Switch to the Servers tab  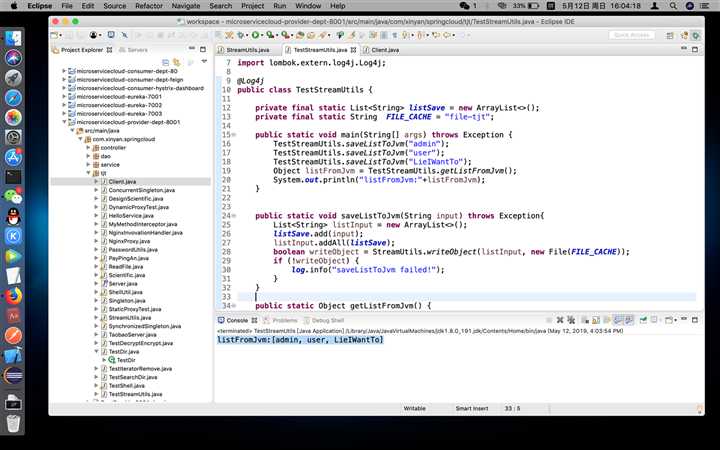[137, 50]
